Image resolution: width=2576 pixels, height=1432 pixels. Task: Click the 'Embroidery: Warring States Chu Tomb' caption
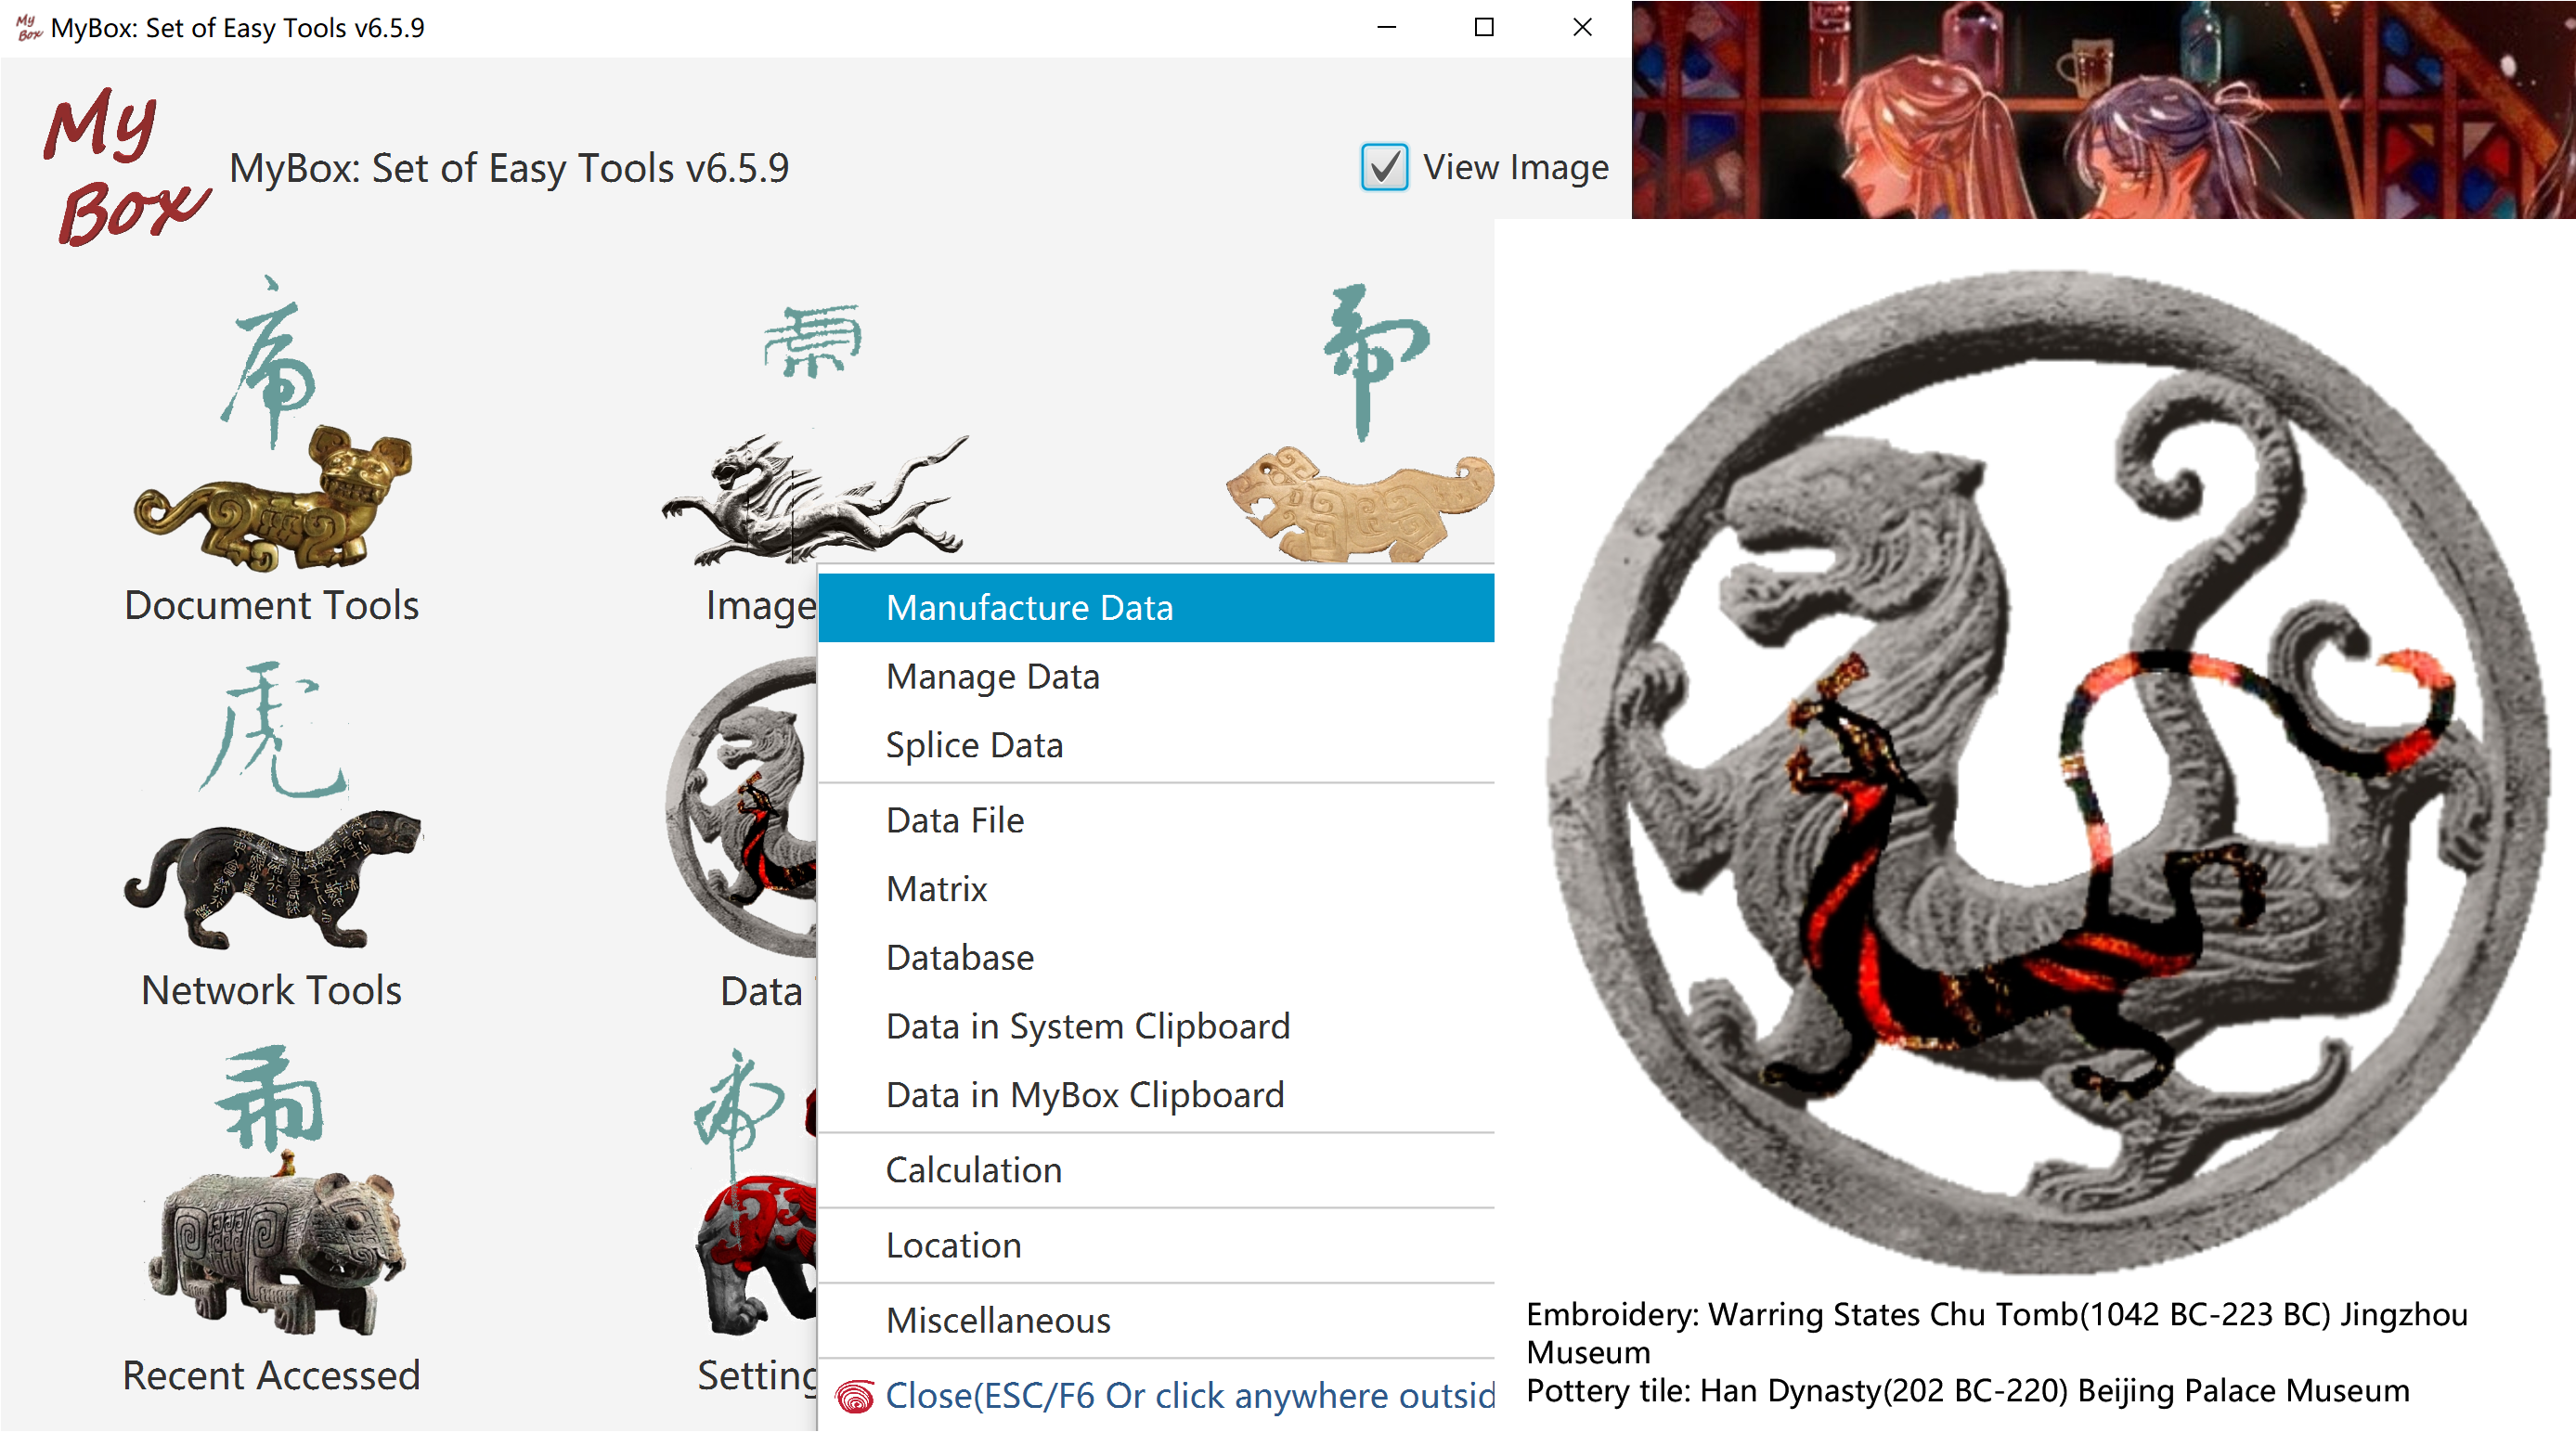click(1997, 1333)
